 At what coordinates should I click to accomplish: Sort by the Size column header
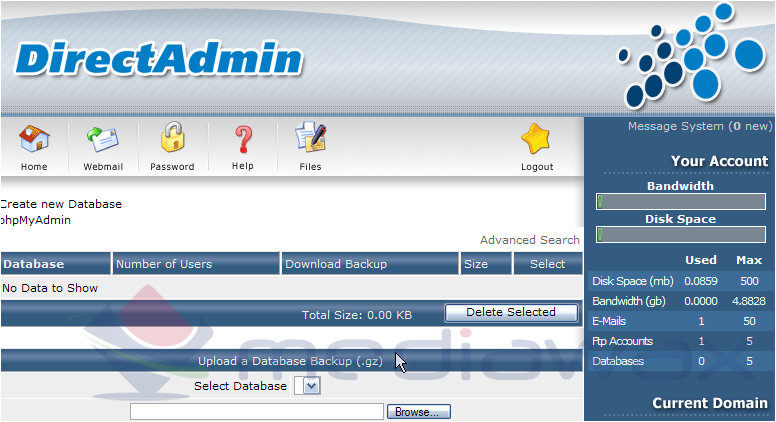point(476,264)
